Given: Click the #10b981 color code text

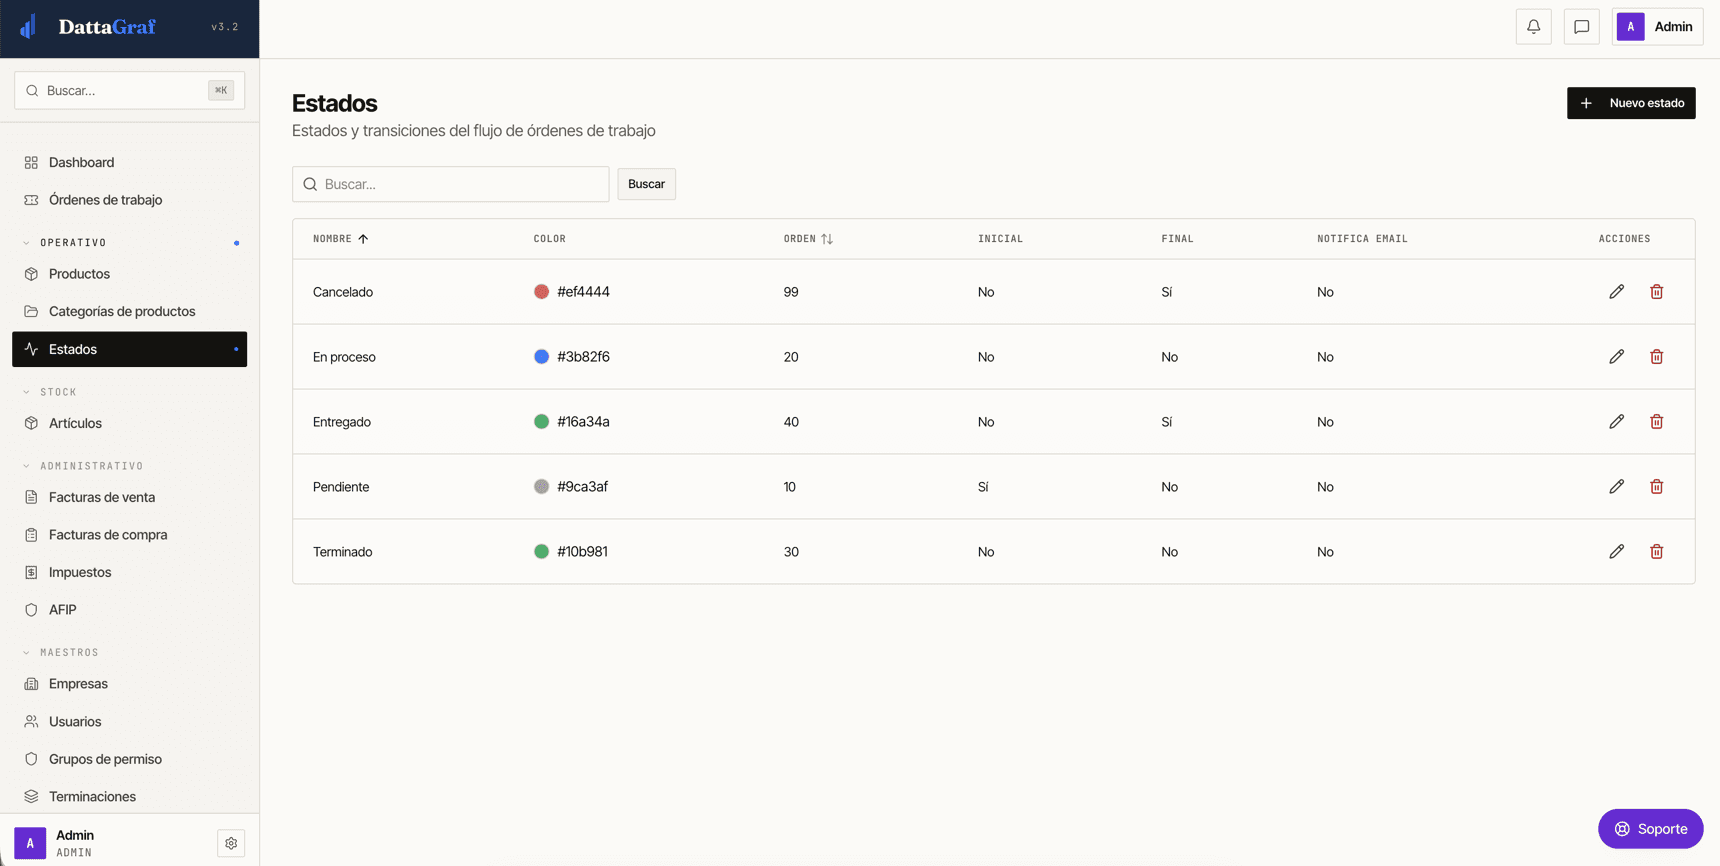Looking at the screenshot, I should [x=582, y=552].
